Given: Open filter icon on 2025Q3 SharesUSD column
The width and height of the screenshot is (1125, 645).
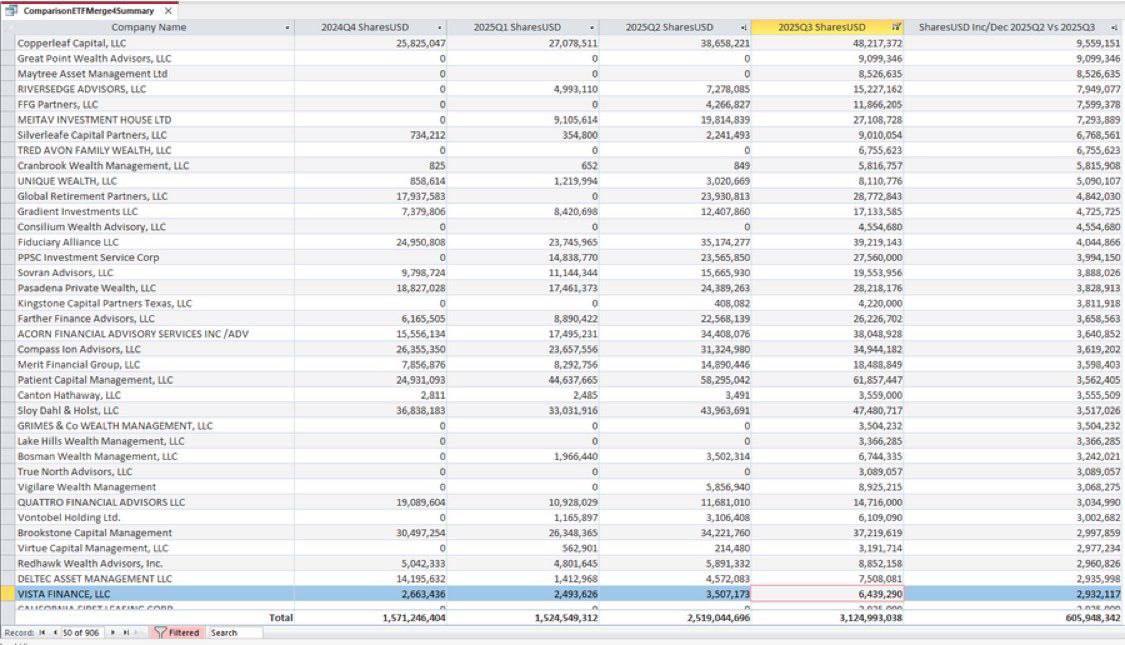Looking at the screenshot, I should (895, 28).
